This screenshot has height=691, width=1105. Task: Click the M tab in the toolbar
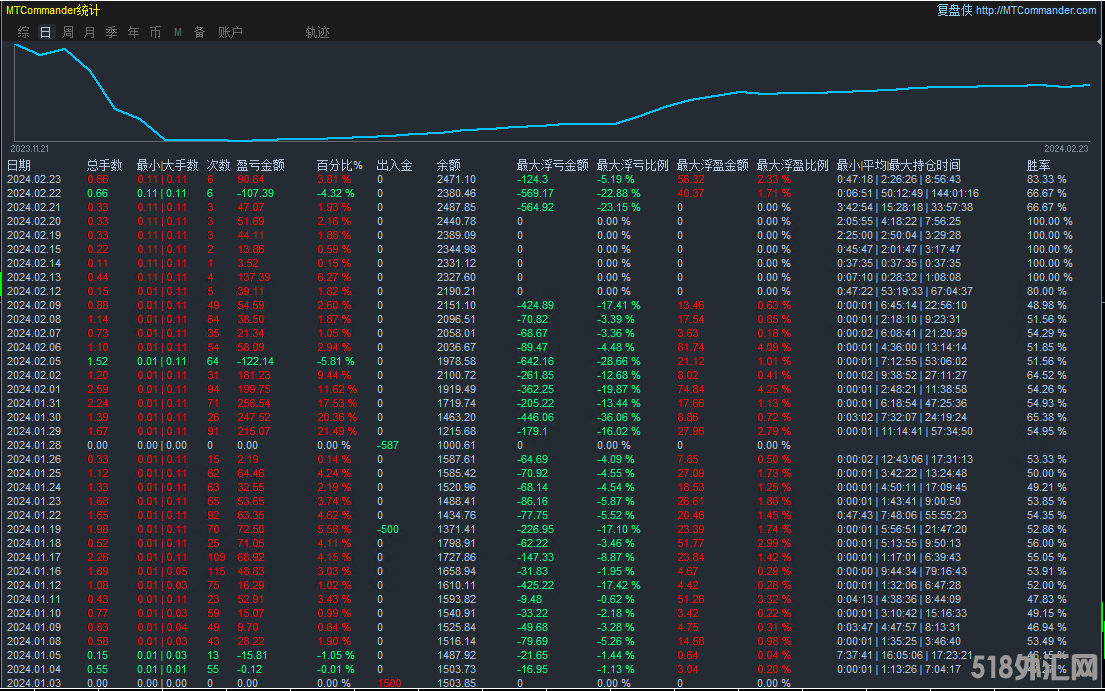coord(177,32)
